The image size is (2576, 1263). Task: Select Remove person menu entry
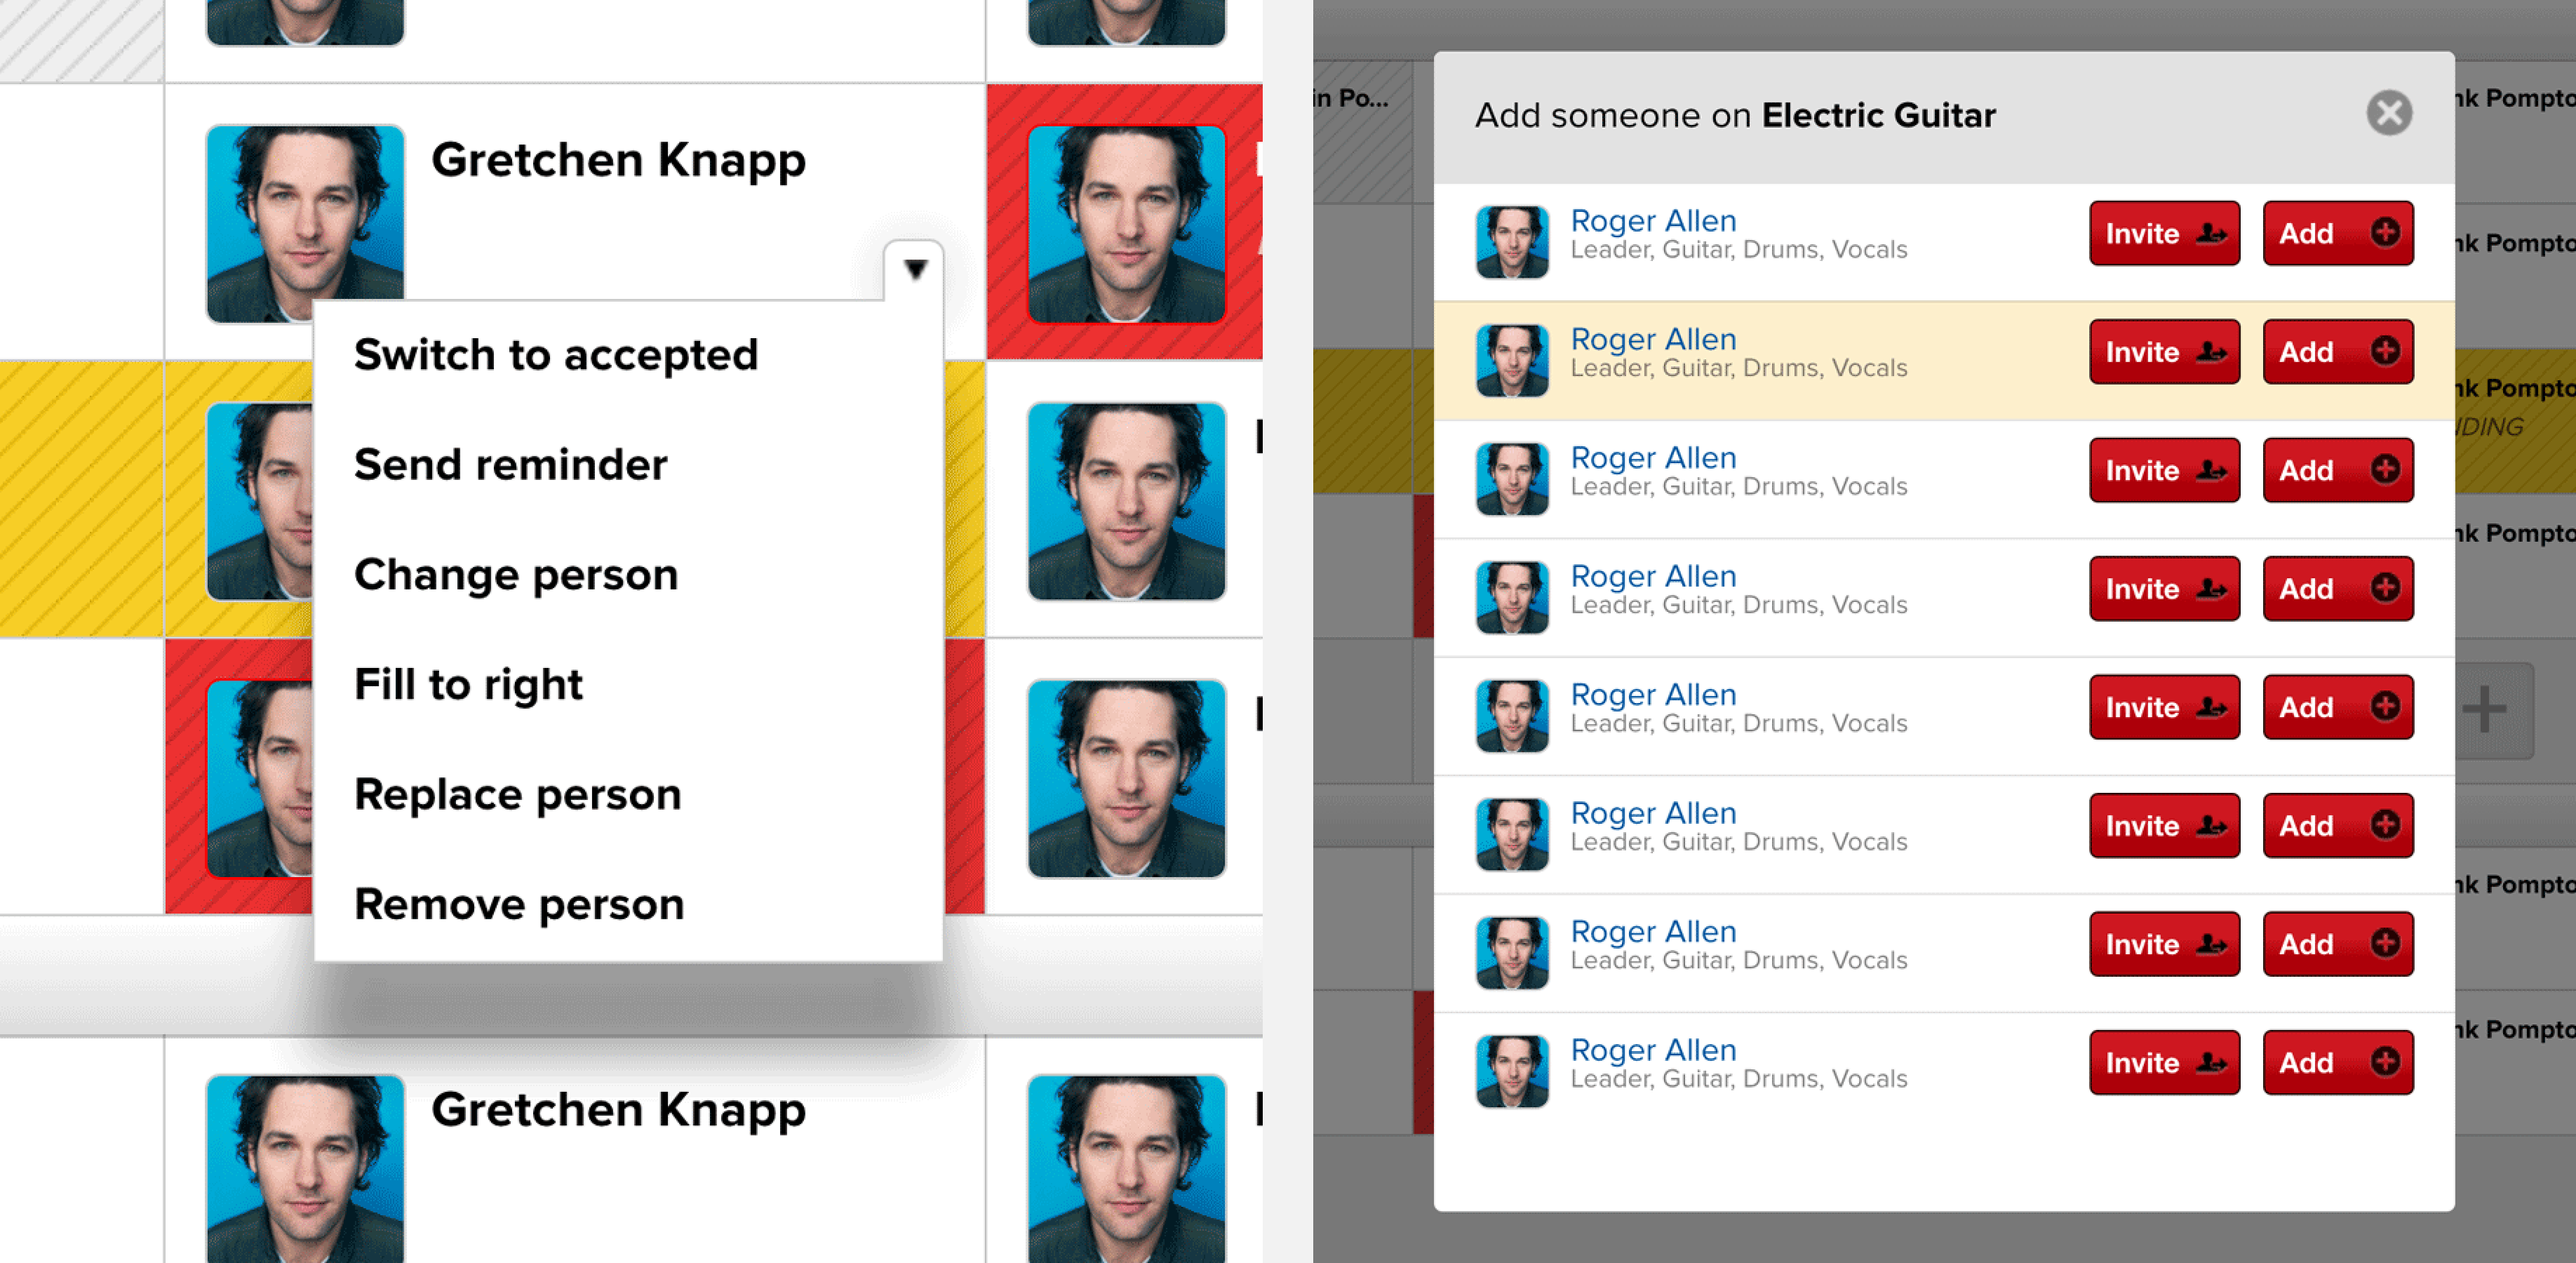[x=519, y=905]
